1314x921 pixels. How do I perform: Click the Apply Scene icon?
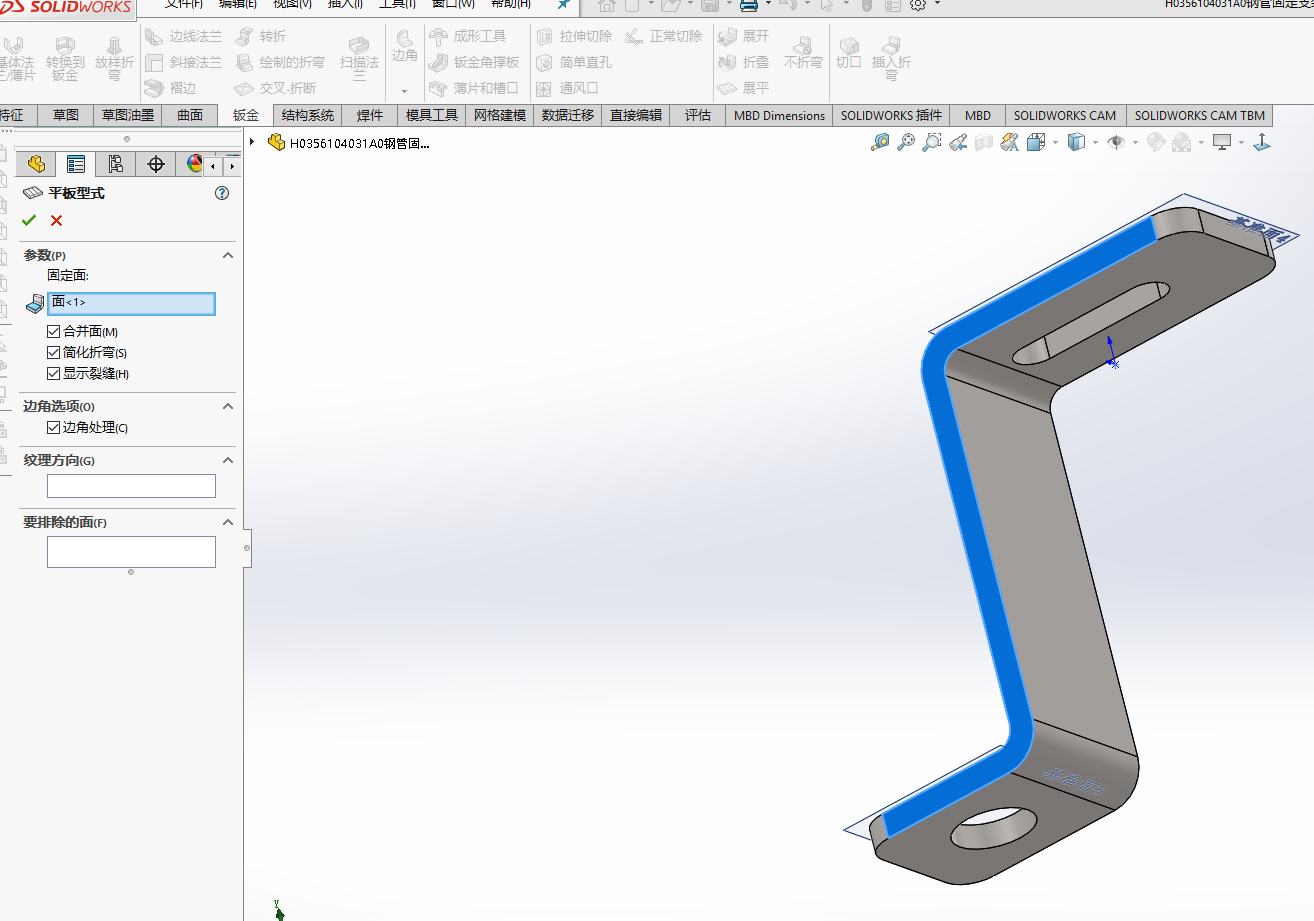pos(1182,143)
